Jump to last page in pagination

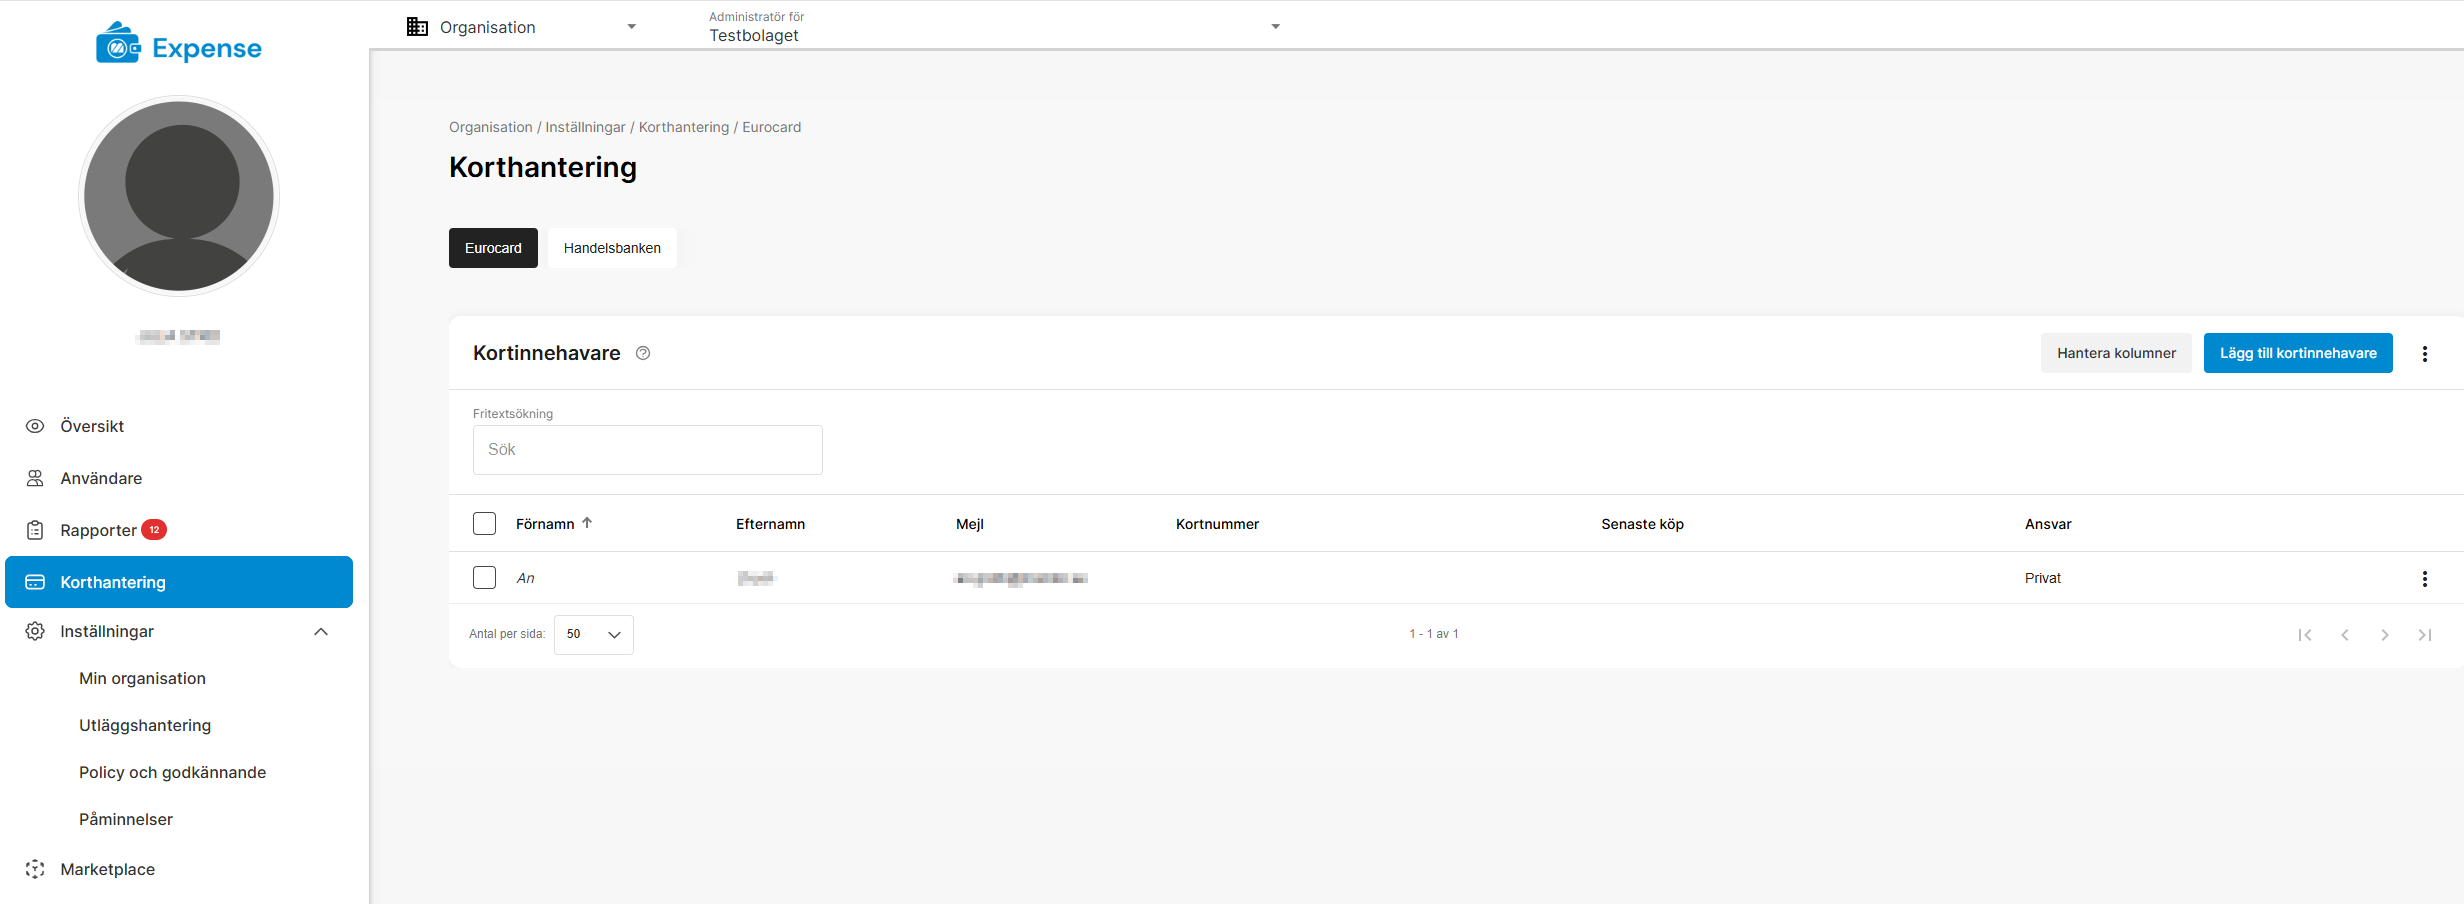tap(2424, 635)
